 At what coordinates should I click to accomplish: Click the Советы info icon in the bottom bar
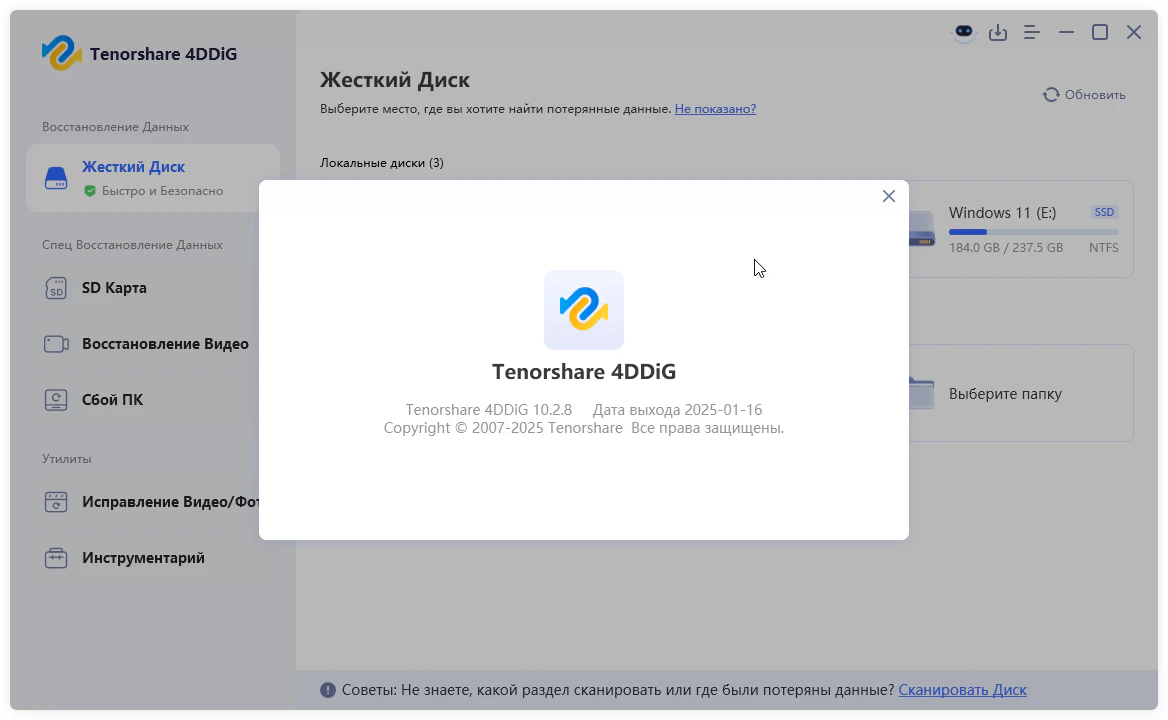click(x=328, y=690)
